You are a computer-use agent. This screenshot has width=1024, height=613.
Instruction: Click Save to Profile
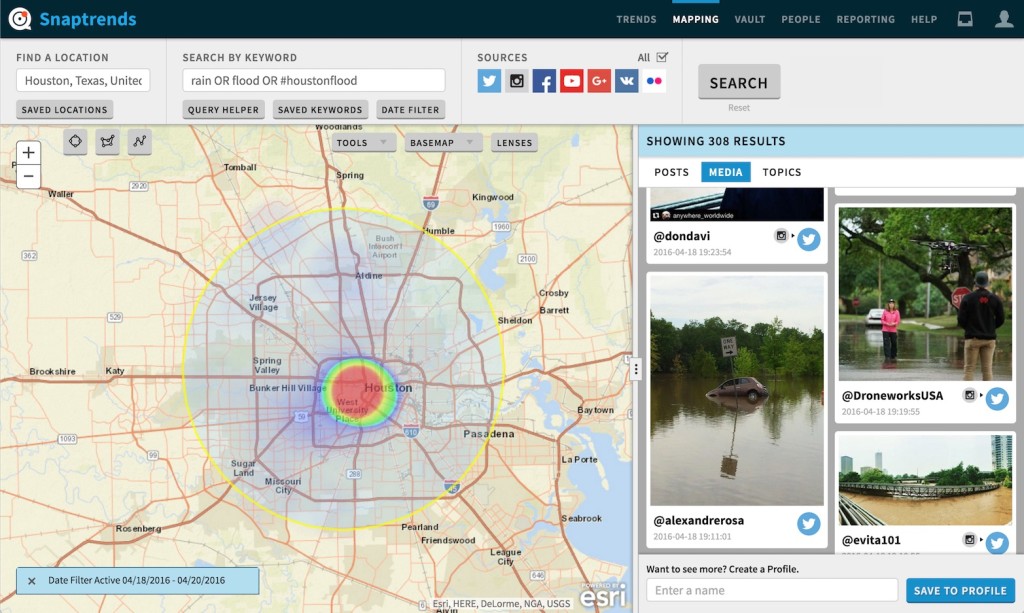coord(960,590)
